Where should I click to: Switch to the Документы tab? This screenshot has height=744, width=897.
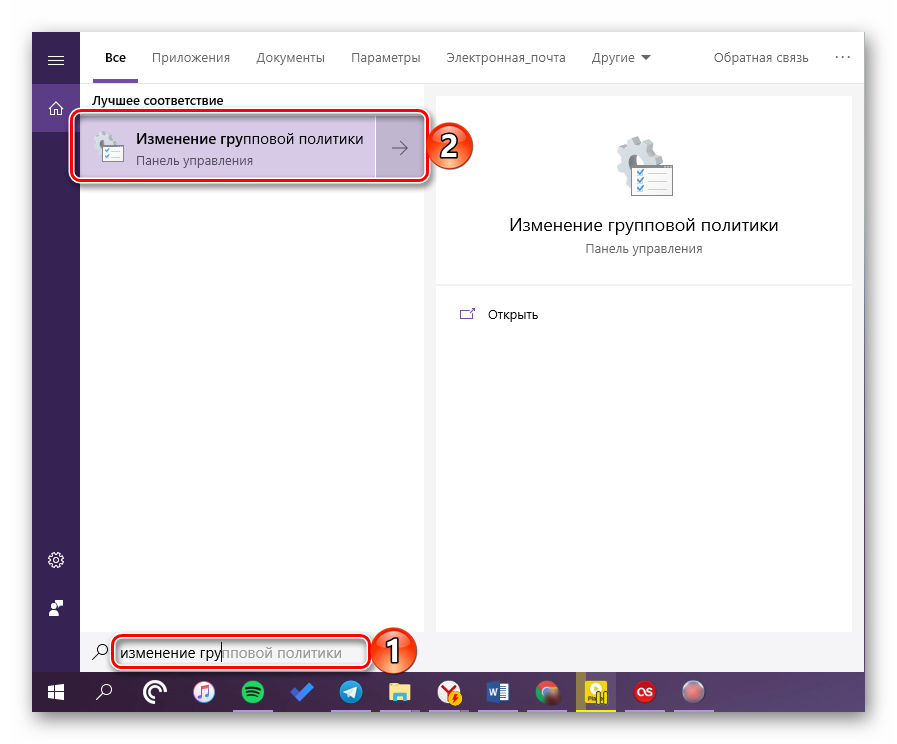pos(290,58)
